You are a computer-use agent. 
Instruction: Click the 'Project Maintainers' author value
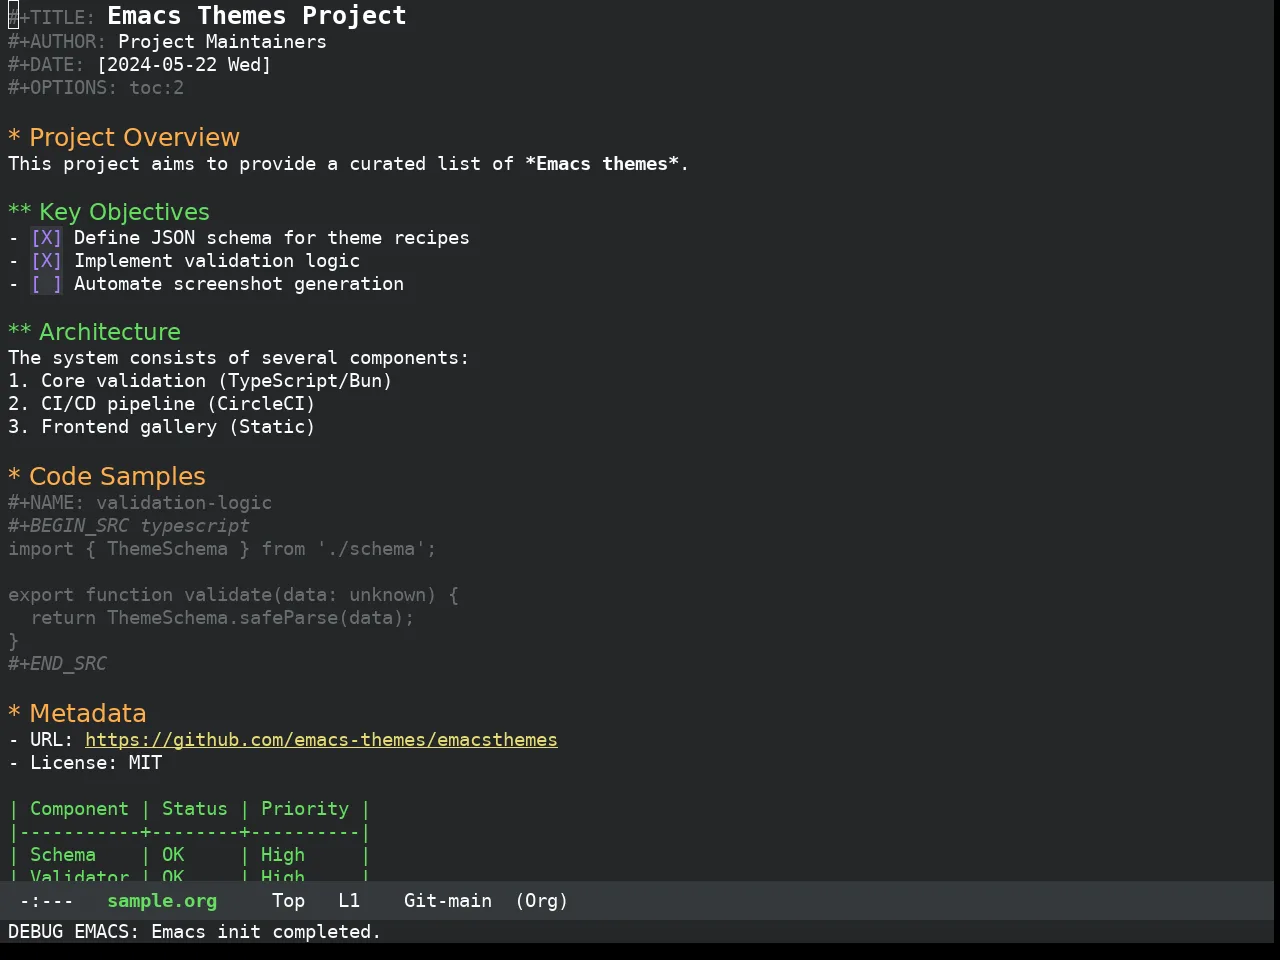pos(222,42)
